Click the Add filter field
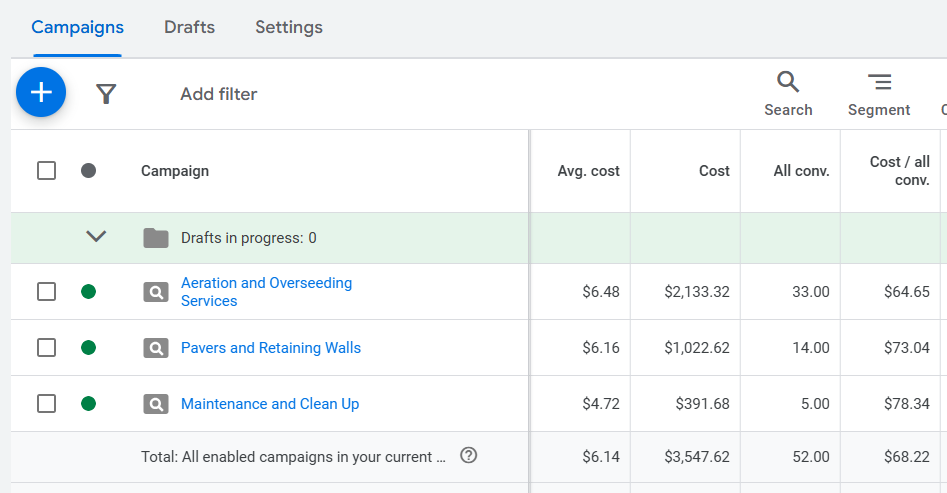This screenshot has width=947, height=493. pyautogui.click(x=218, y=94)
